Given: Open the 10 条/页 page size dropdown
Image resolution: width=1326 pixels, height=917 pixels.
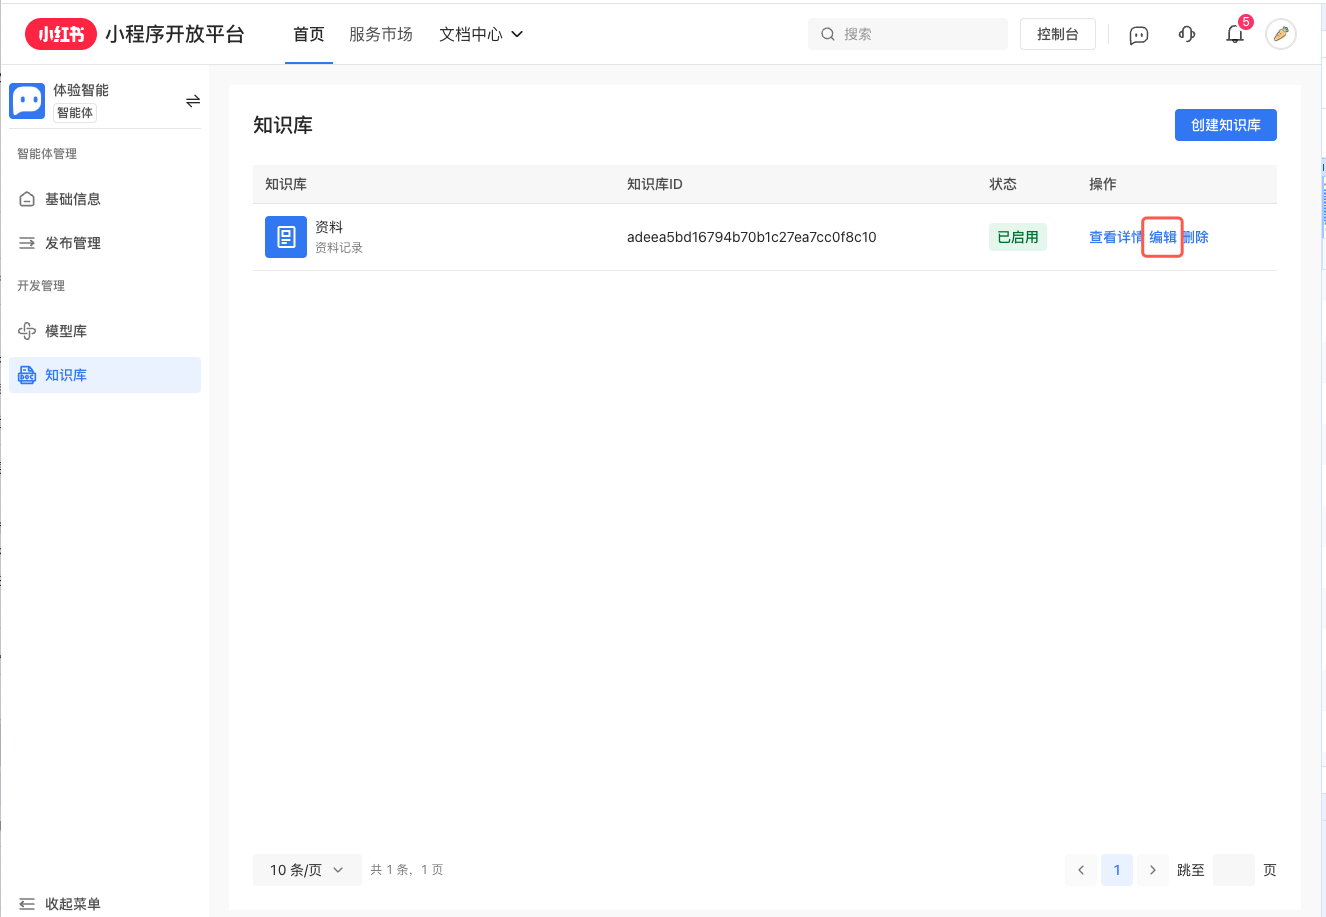Looking at the screenshot, I should click(x=306, y=870).
